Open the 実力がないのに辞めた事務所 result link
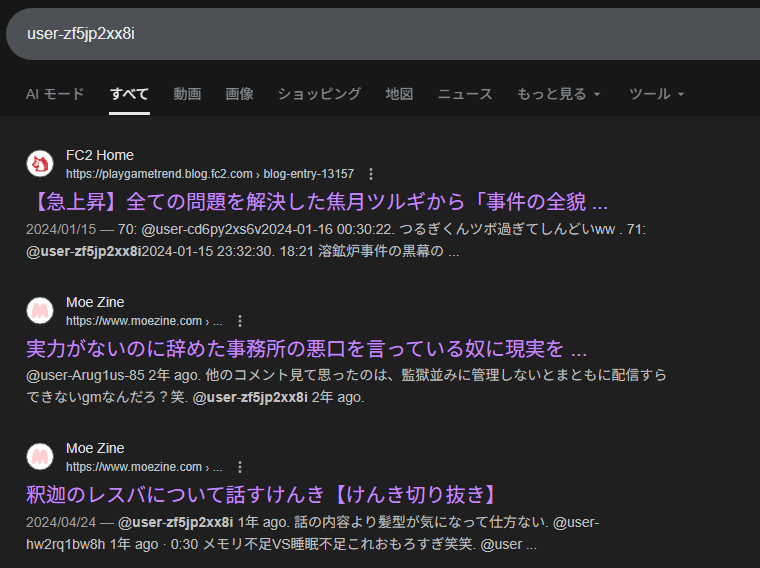This screenshot has width=760, height=568. [306, 349]
